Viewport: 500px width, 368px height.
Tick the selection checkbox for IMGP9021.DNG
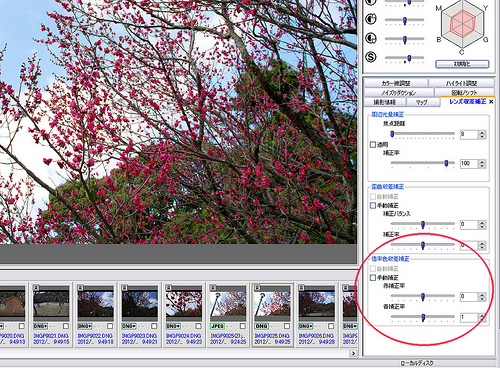[x=66, y=326]
